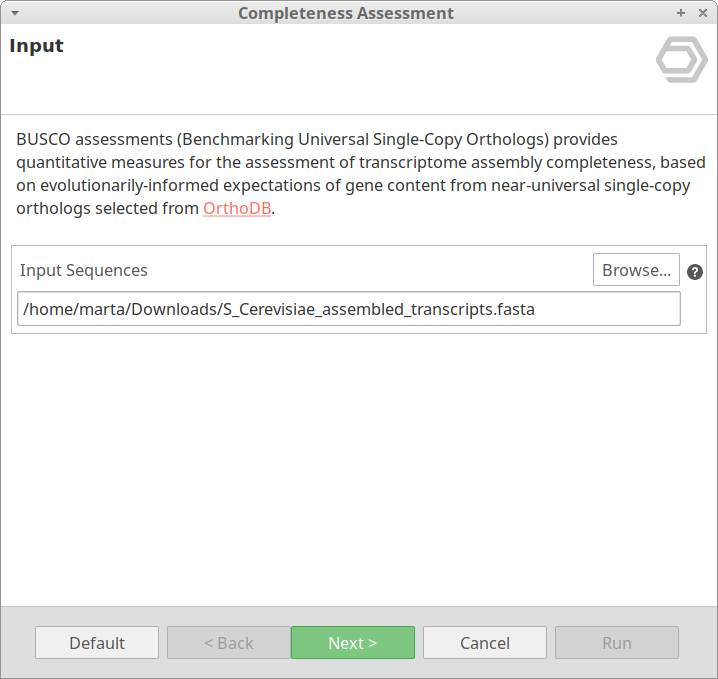Proceed with the Next button

(x=352, y=643)
